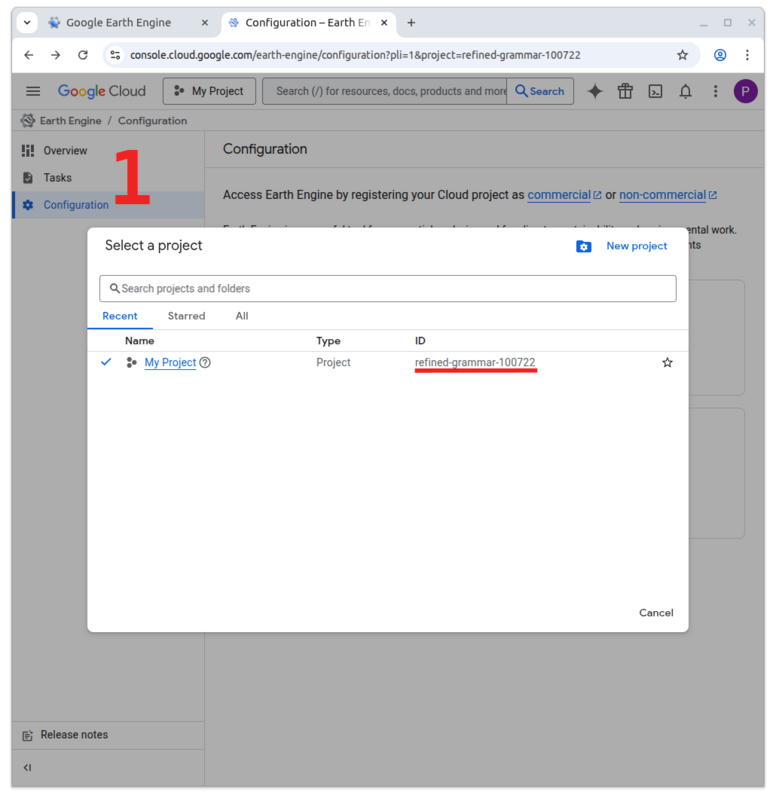Switch to the Starred tab

(186, 316)
